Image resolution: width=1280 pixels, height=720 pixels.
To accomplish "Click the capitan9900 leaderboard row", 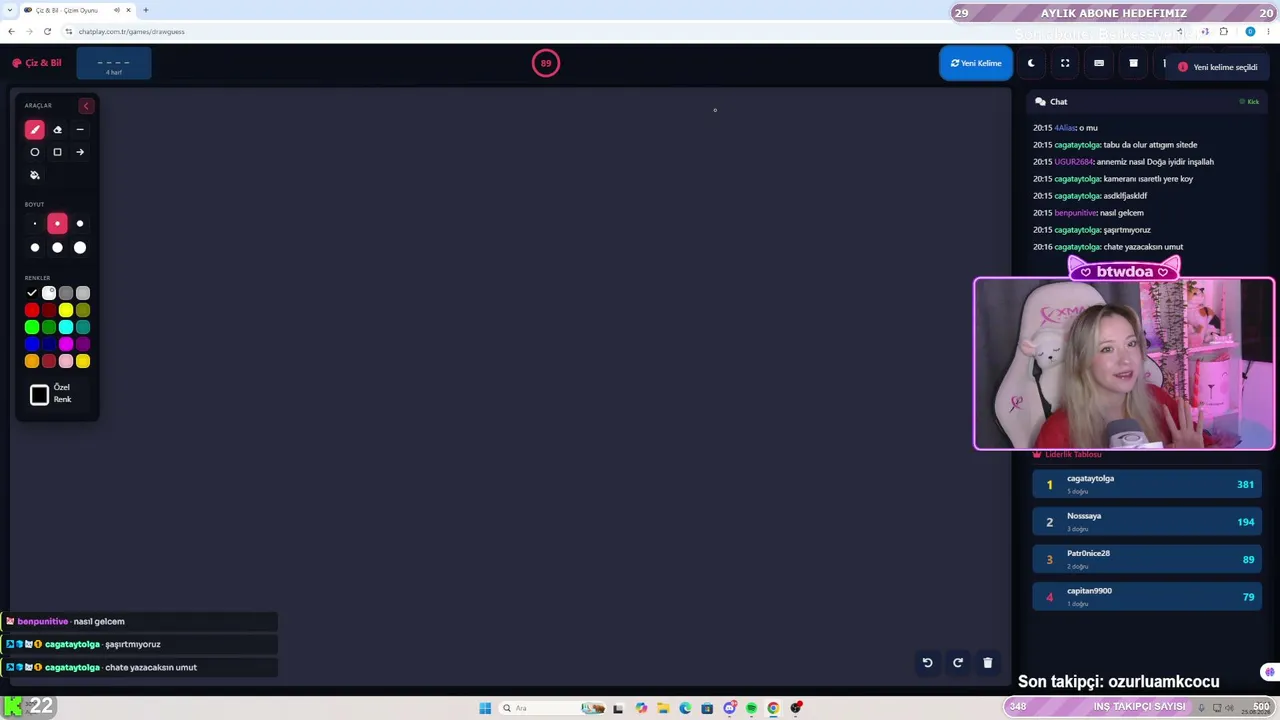I will pos(1147,596).
